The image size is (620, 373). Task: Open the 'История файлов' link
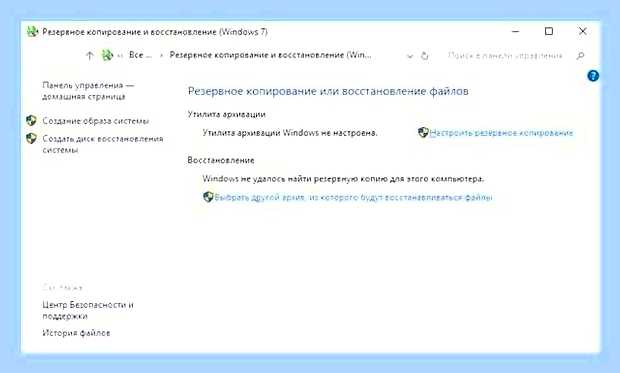pos(76,333)
